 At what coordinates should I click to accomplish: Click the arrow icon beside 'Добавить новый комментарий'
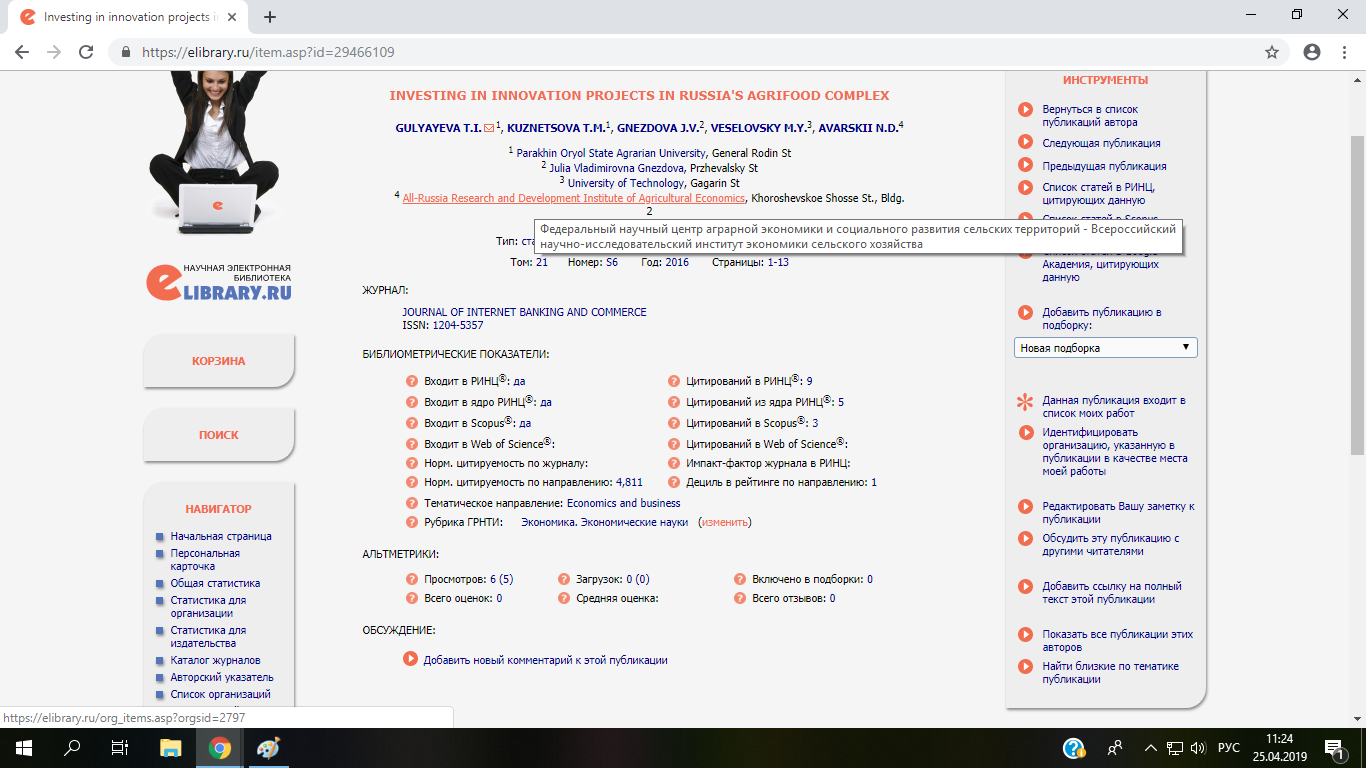(x=410, y=659)
